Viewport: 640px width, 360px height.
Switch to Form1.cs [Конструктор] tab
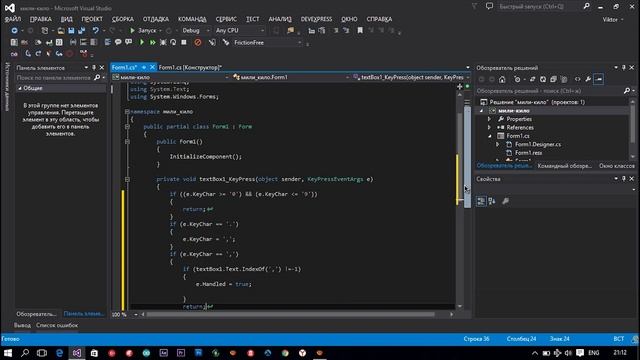(190, 67)
